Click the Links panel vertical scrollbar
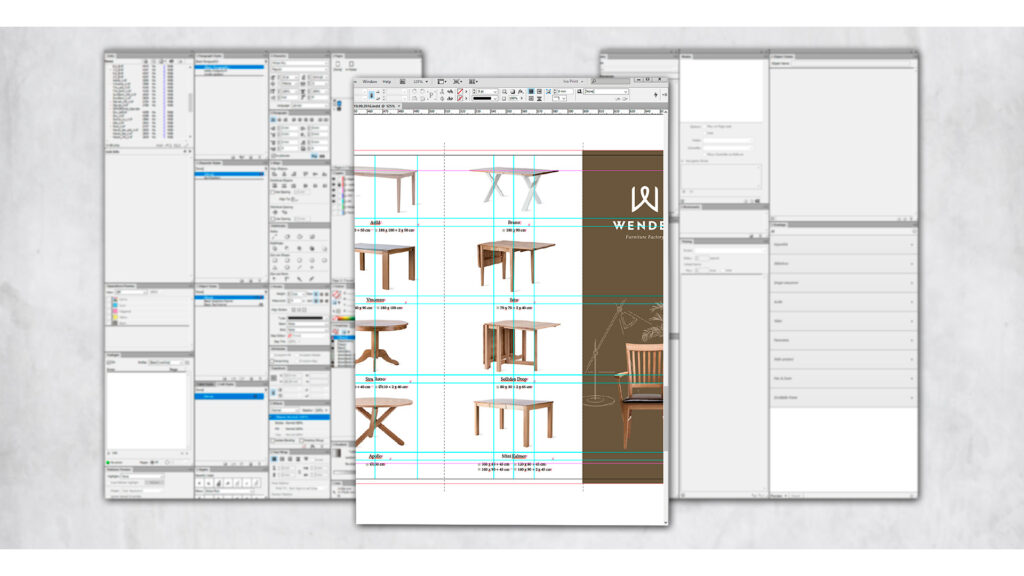 (191, 101)
